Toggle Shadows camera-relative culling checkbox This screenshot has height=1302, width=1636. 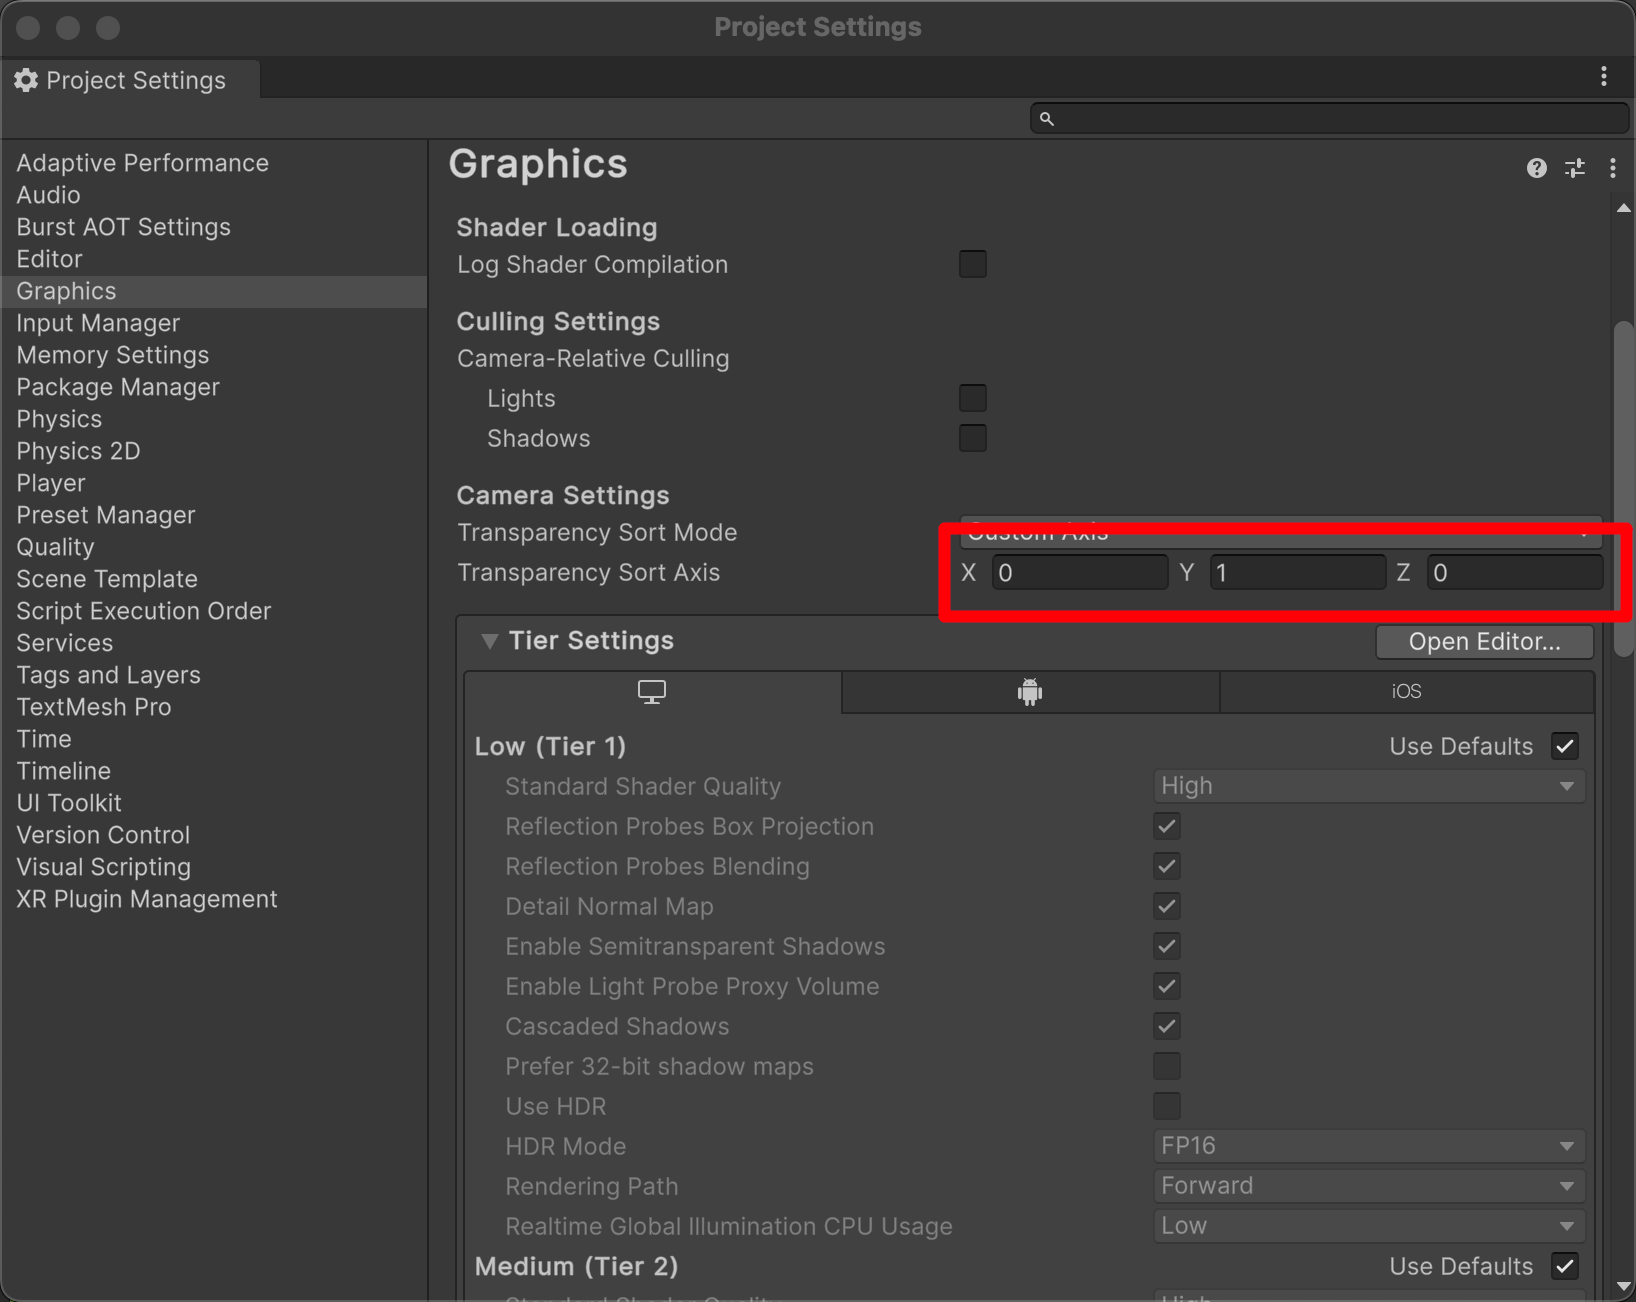pos(972,438)
